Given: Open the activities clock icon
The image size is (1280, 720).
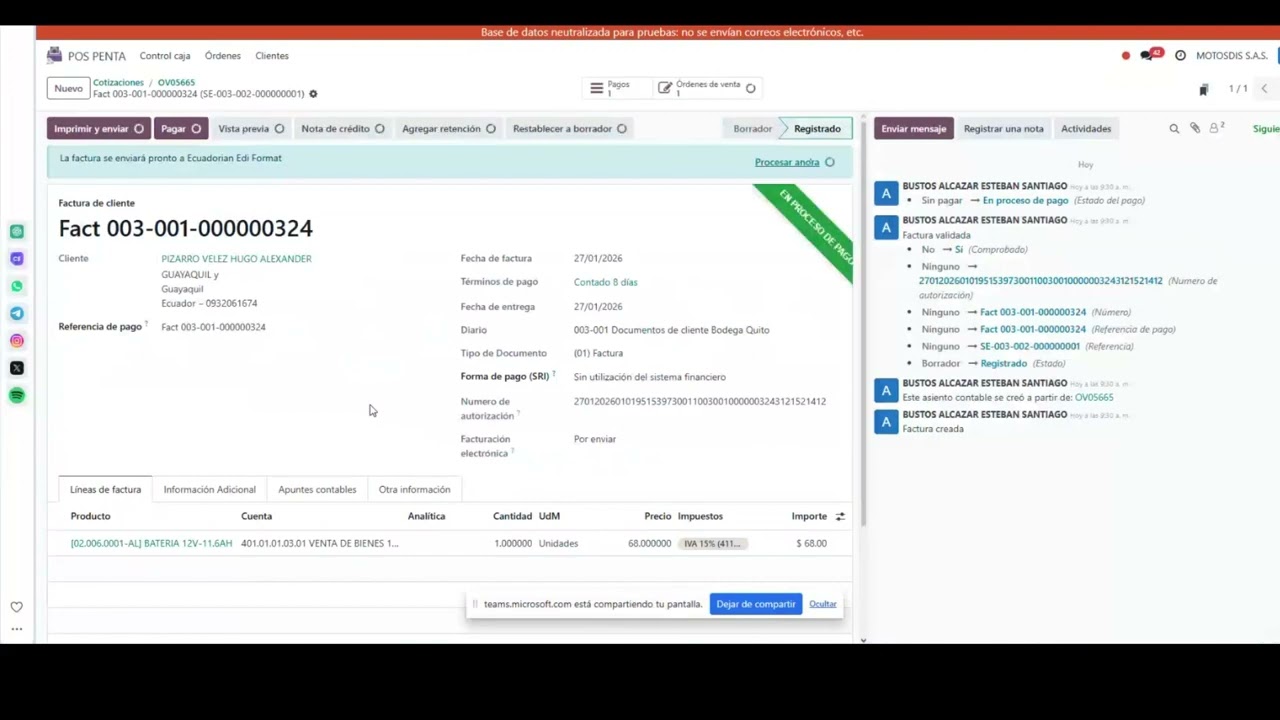Looking at the screenshot, I should 1180,56.
